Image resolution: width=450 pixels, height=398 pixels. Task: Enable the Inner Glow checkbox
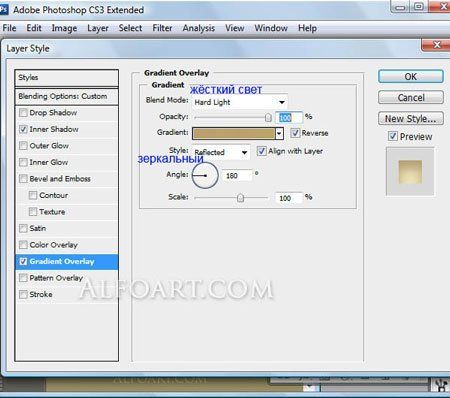pos(23,162)
